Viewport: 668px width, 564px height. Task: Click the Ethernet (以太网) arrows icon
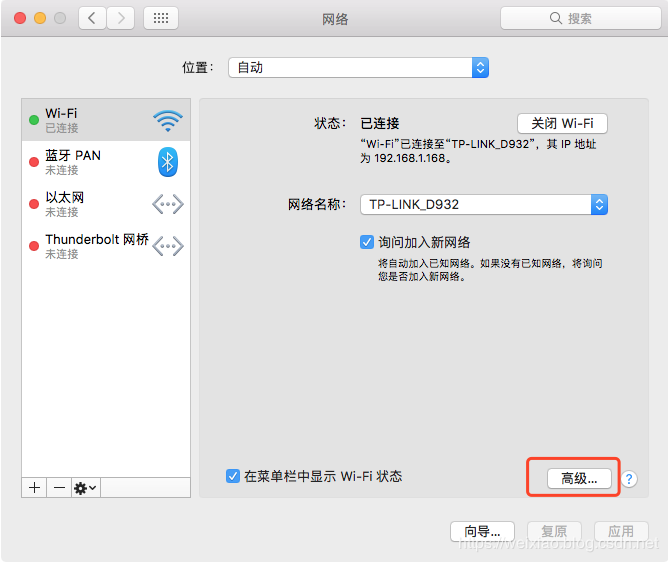coord(167,204)
